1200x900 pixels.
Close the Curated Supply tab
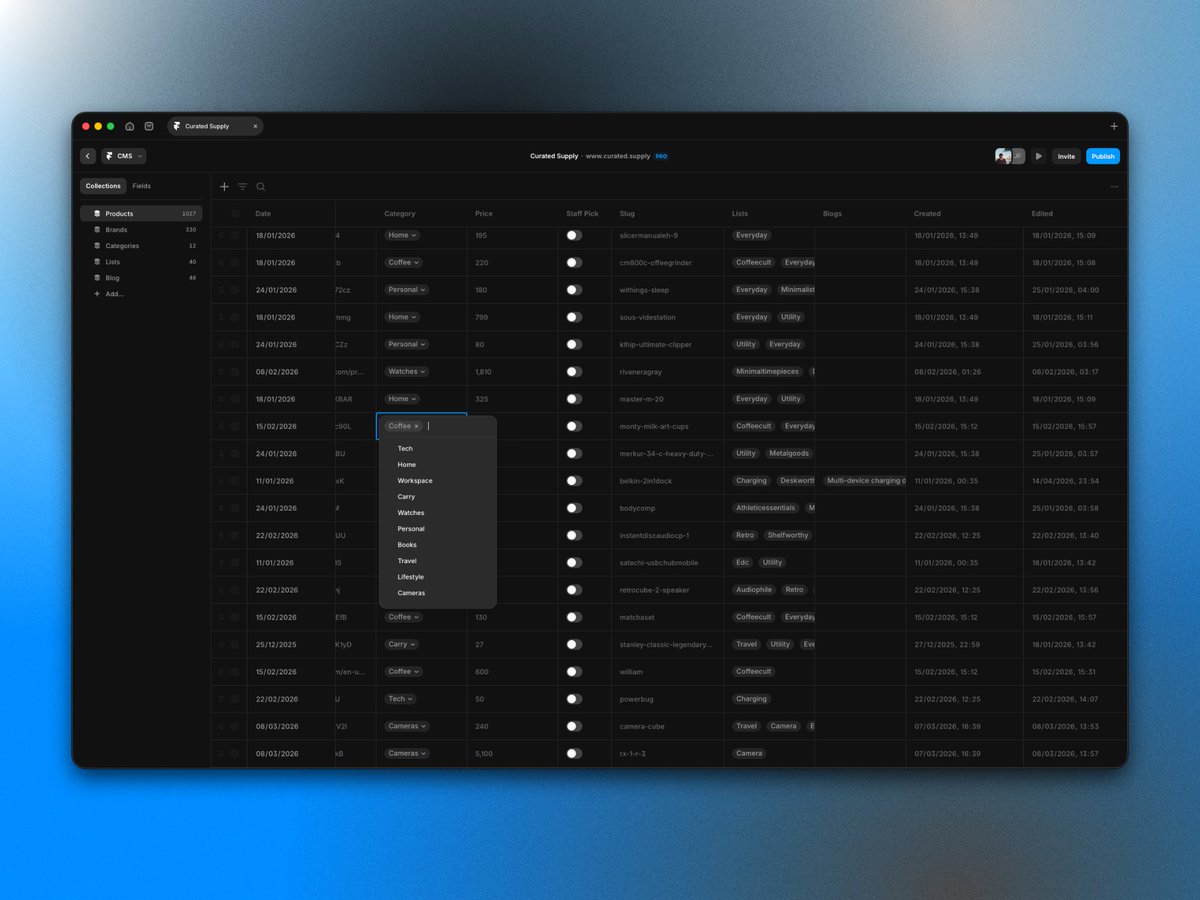(x=255, y=126)
